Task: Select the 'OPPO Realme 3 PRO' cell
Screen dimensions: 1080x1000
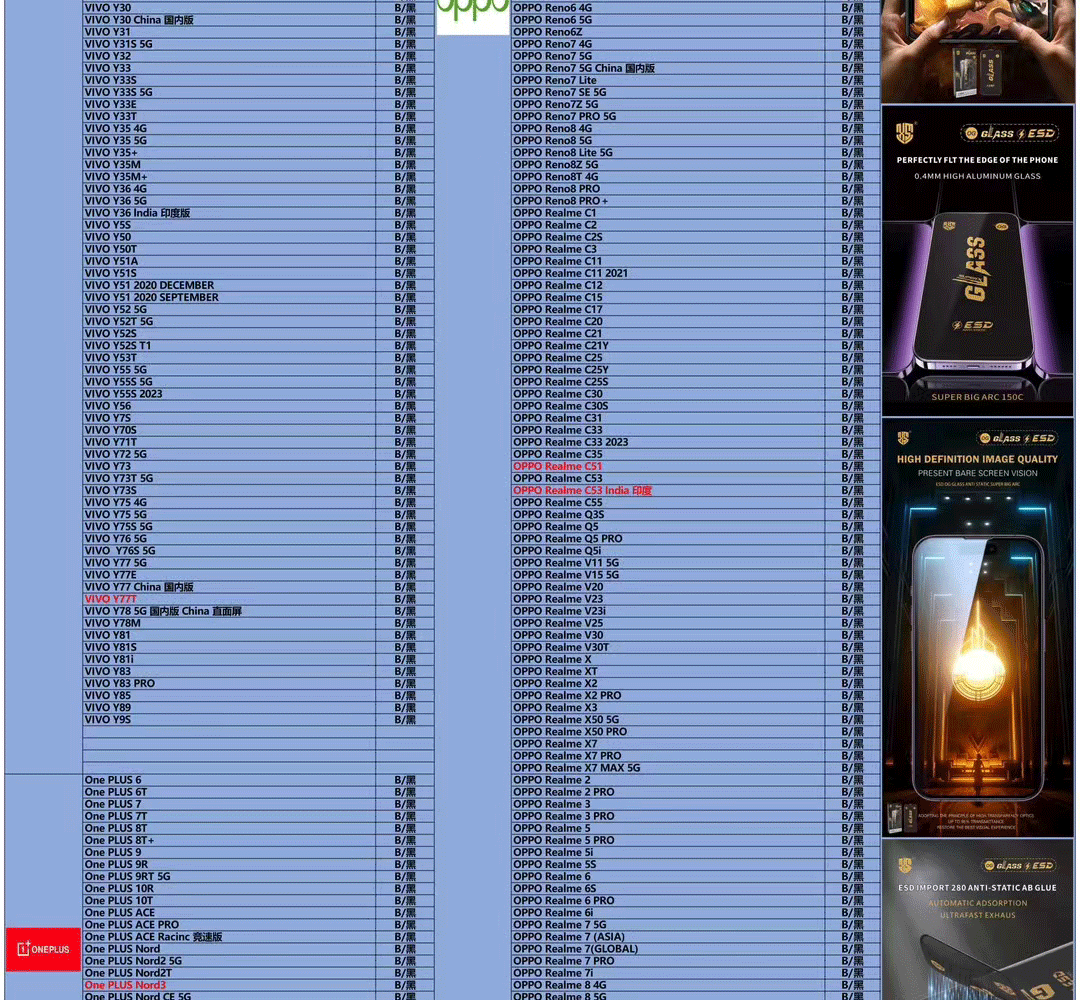Action: tap(668, 816)
